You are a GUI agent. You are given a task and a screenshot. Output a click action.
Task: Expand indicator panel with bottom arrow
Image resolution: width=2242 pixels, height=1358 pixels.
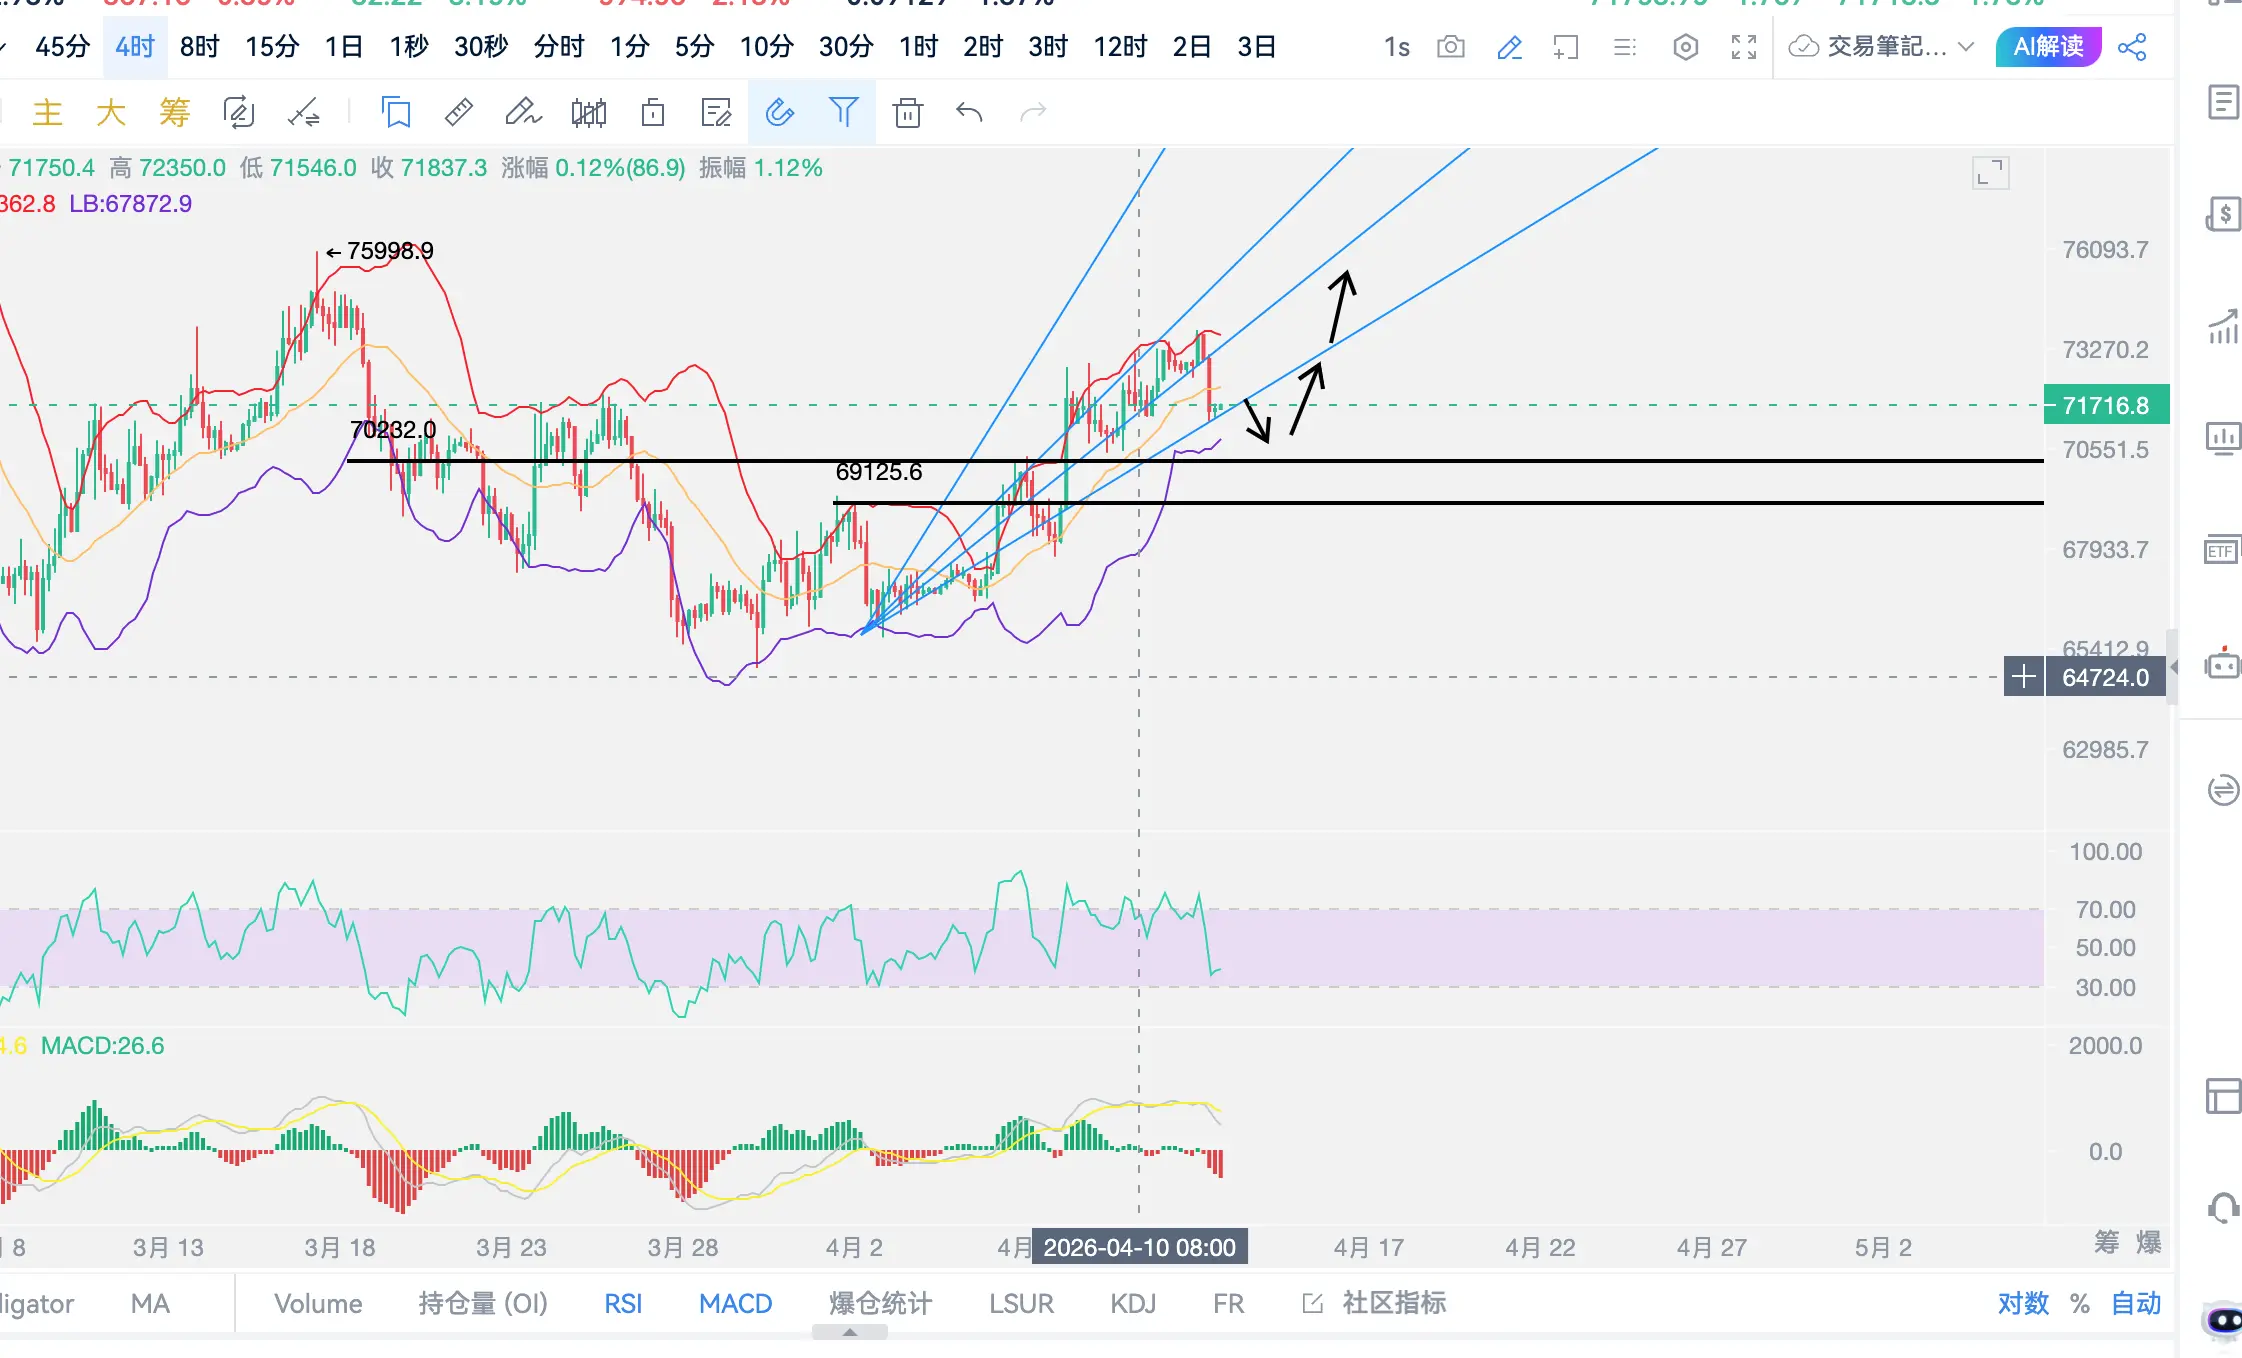click(x=849, y=1332)
